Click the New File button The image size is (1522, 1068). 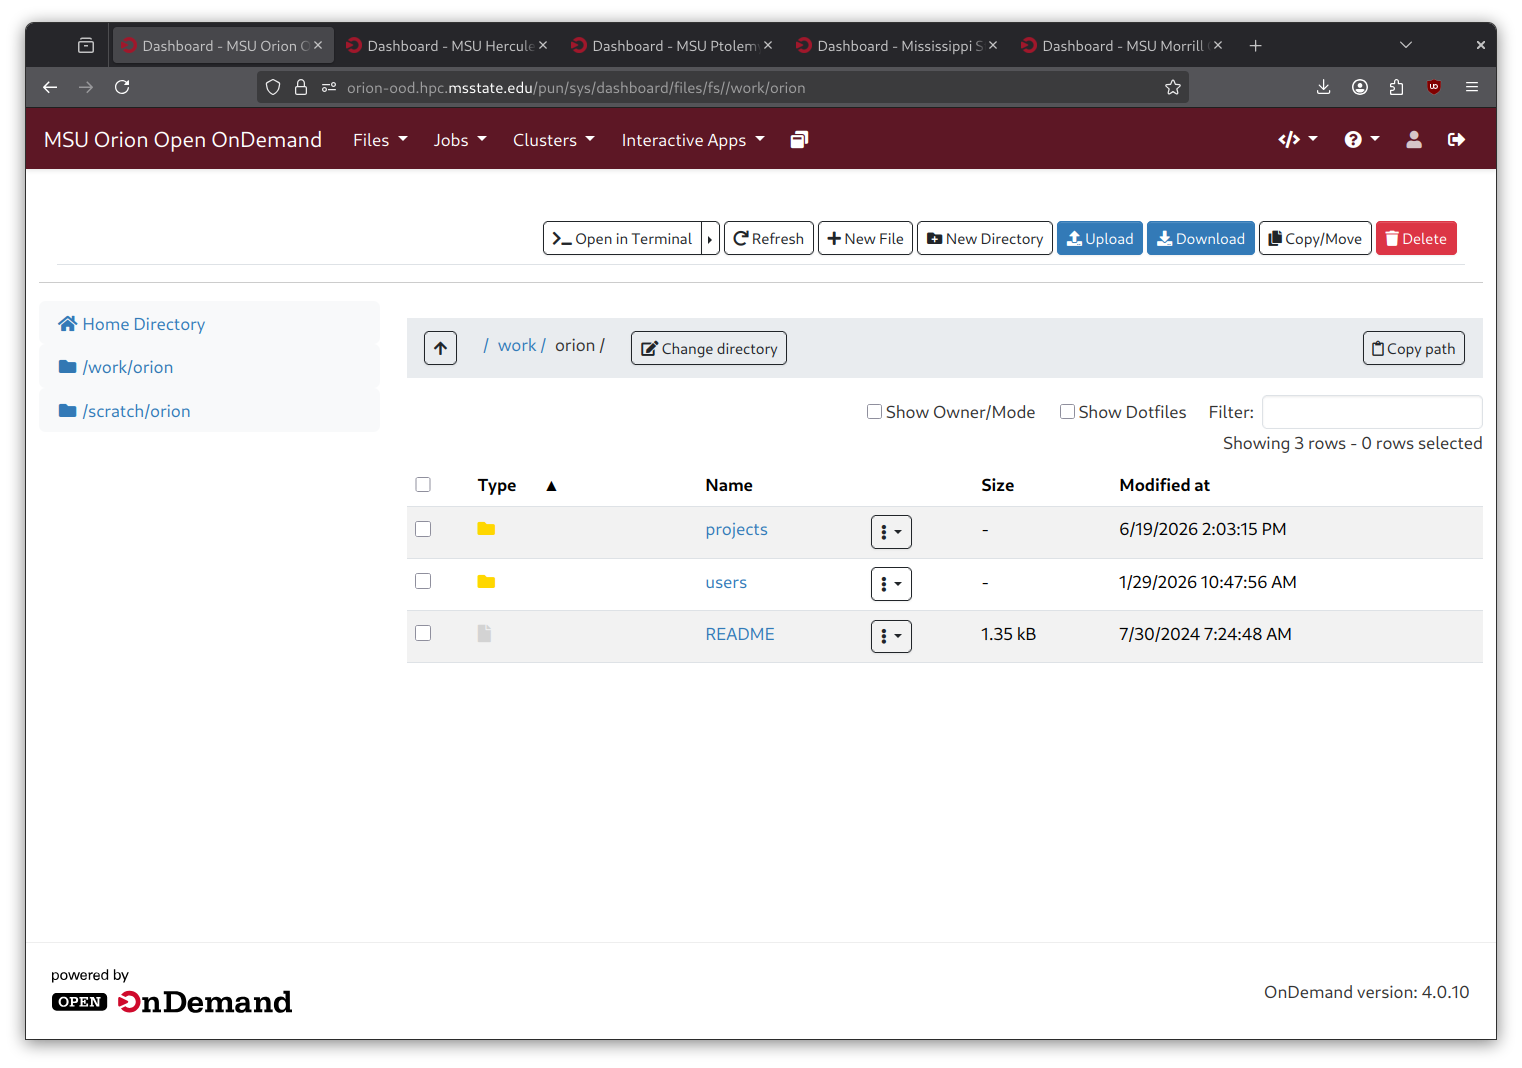(x=865, y=238)
